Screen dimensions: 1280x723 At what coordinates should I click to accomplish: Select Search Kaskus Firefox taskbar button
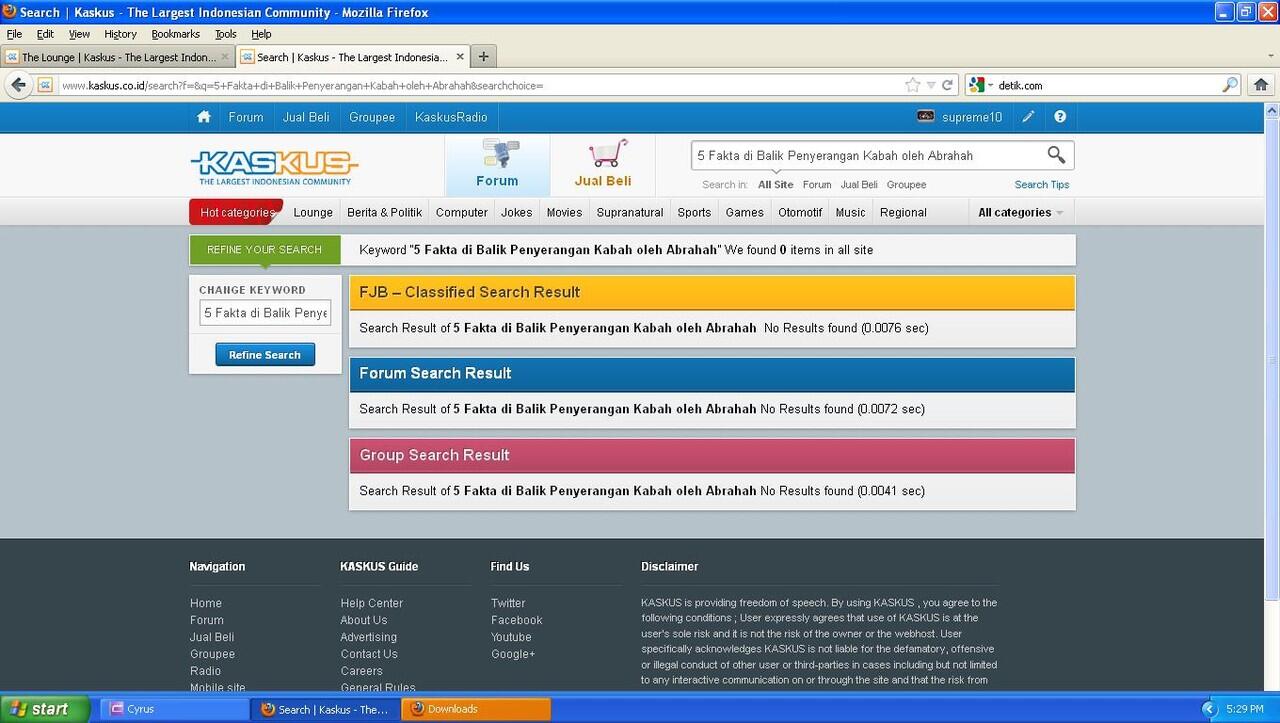pos(325,709)
